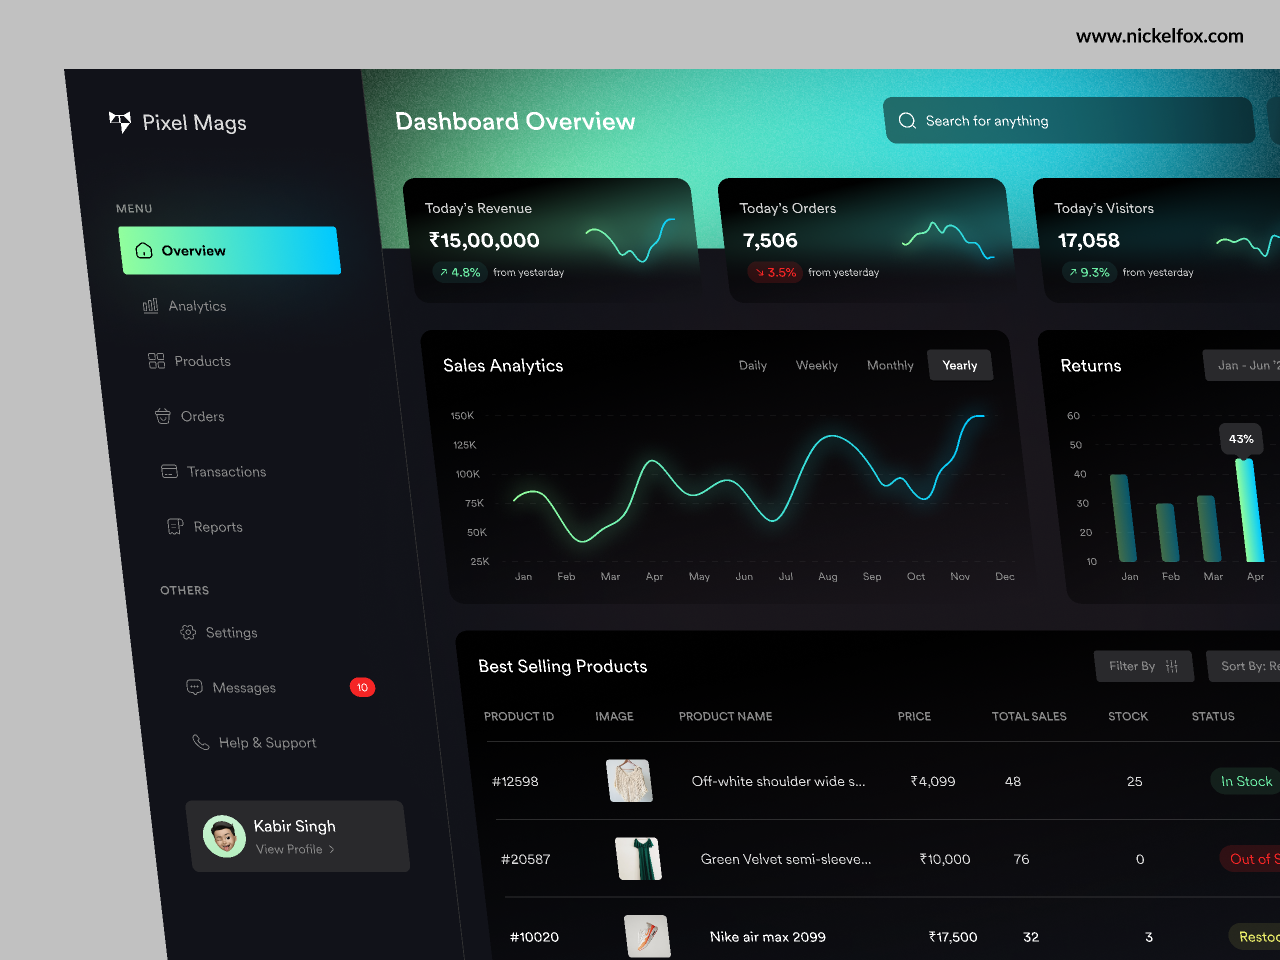Select Overview in the sidebar menu

point(230,250)
